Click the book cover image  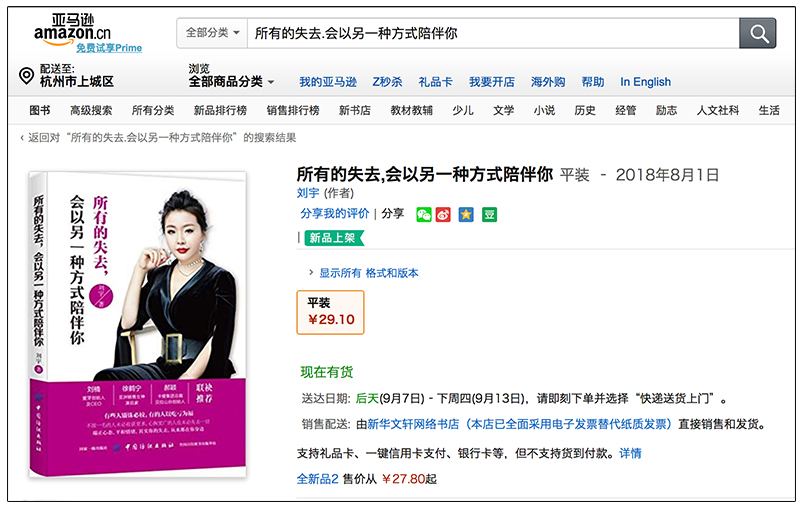[138, 325]
